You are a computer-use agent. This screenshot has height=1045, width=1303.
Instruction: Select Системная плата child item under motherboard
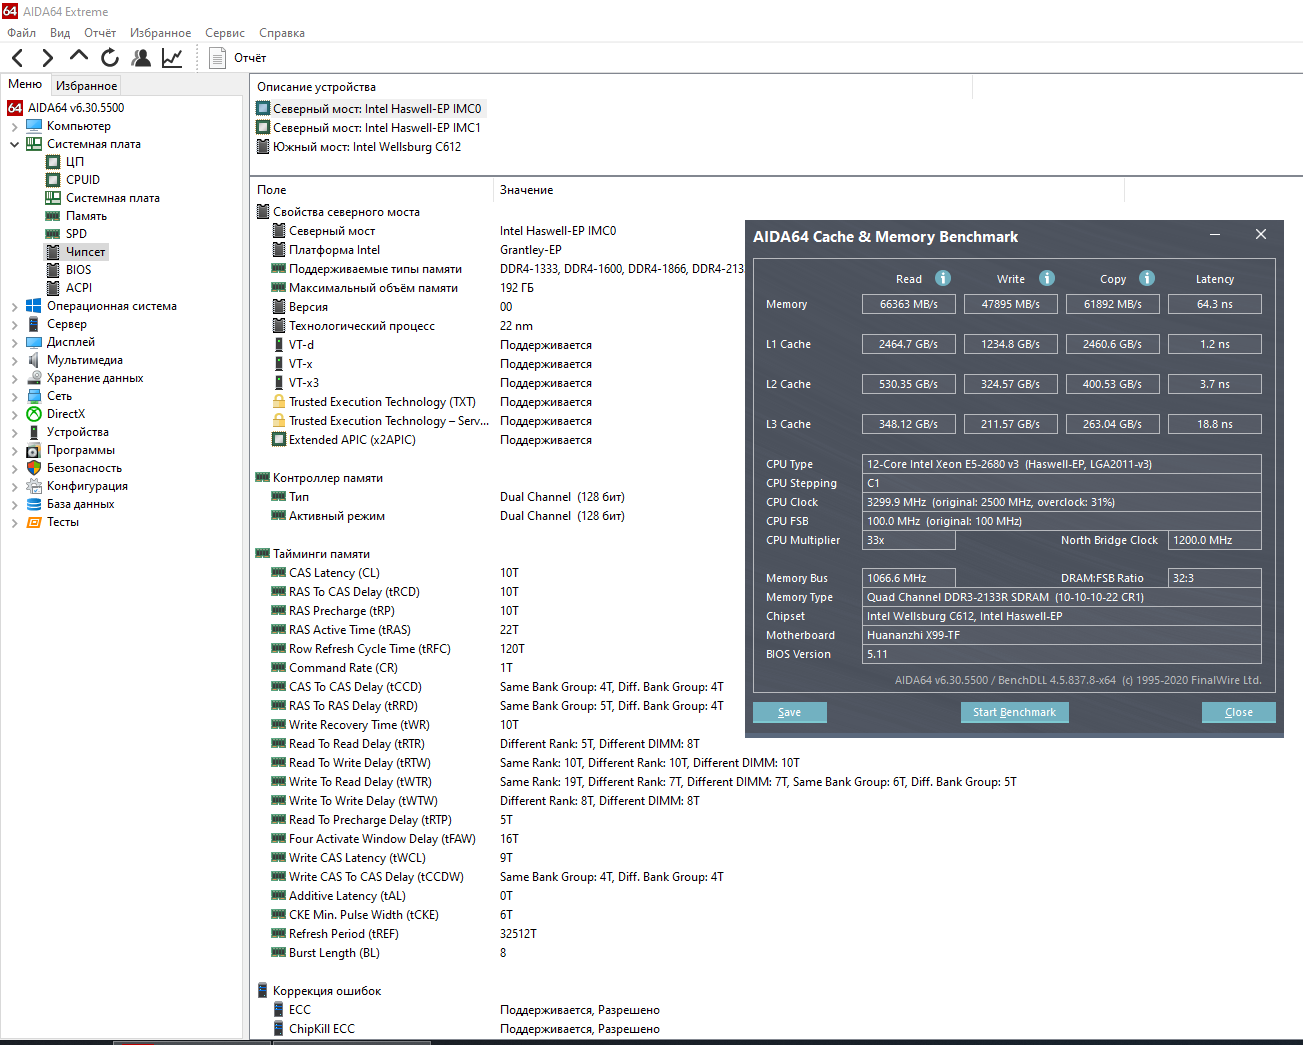coord(112,198)
